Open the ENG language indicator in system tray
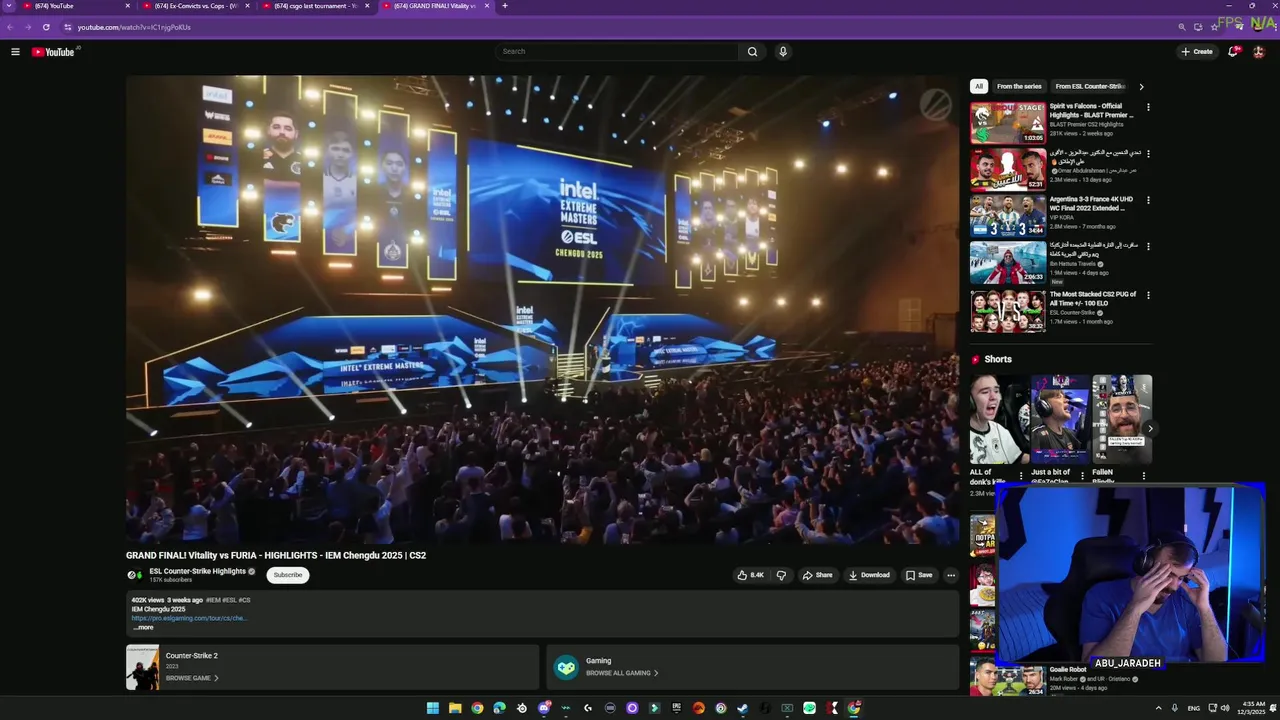This screenshot has width=1280, height=720. [1193, 708]
